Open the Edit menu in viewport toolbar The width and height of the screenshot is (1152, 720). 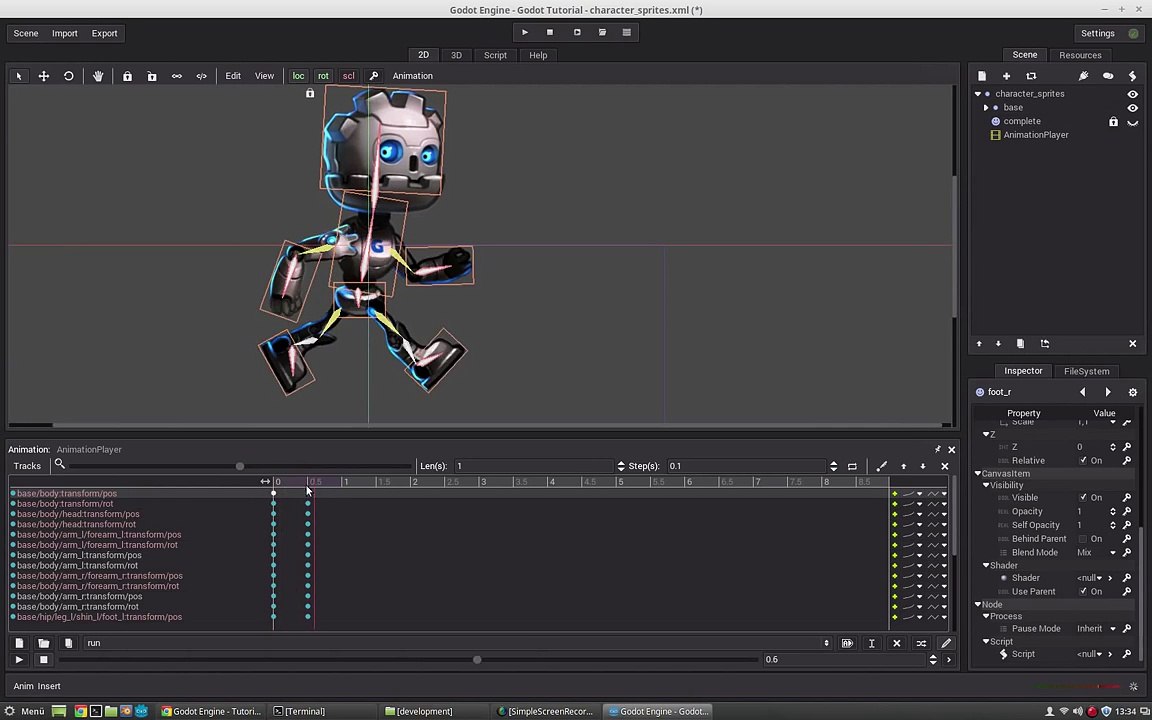point(233,76)
